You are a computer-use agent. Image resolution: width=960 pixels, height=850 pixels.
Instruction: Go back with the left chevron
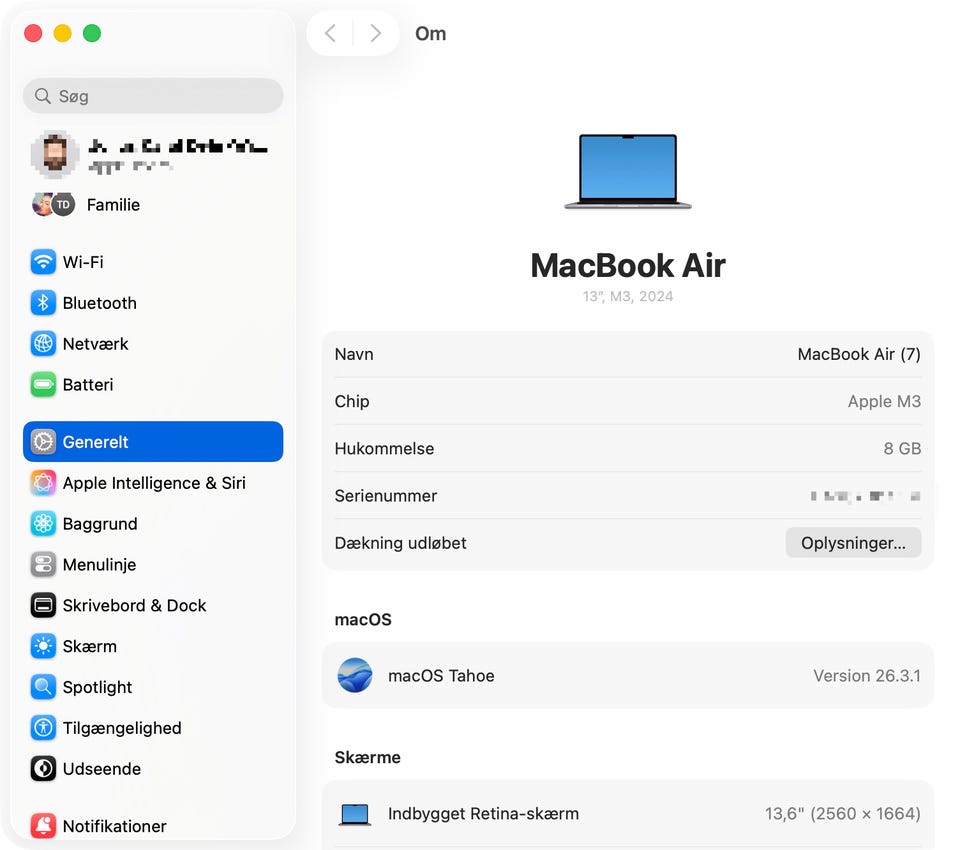[x=331, y=33]
